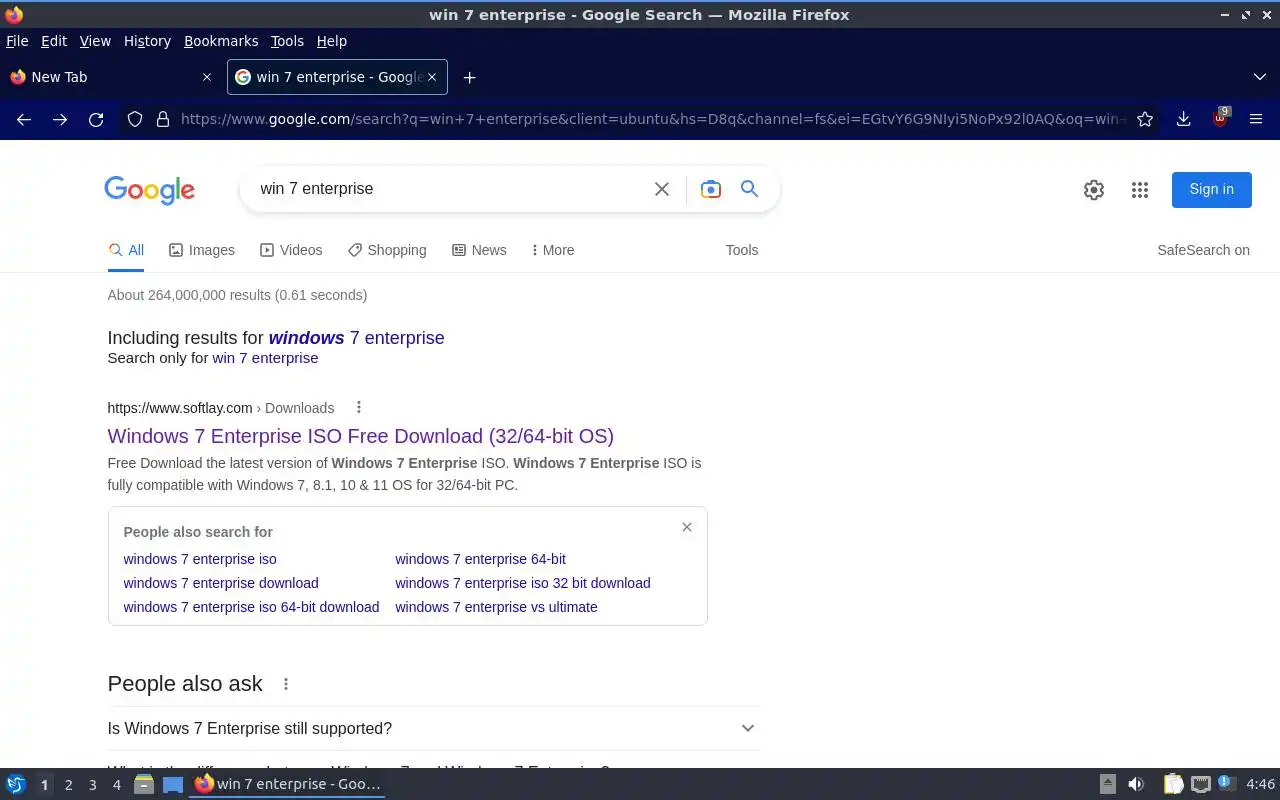Select the Videos results tab
Screen dimensions: 1280x800
point(291,250)
